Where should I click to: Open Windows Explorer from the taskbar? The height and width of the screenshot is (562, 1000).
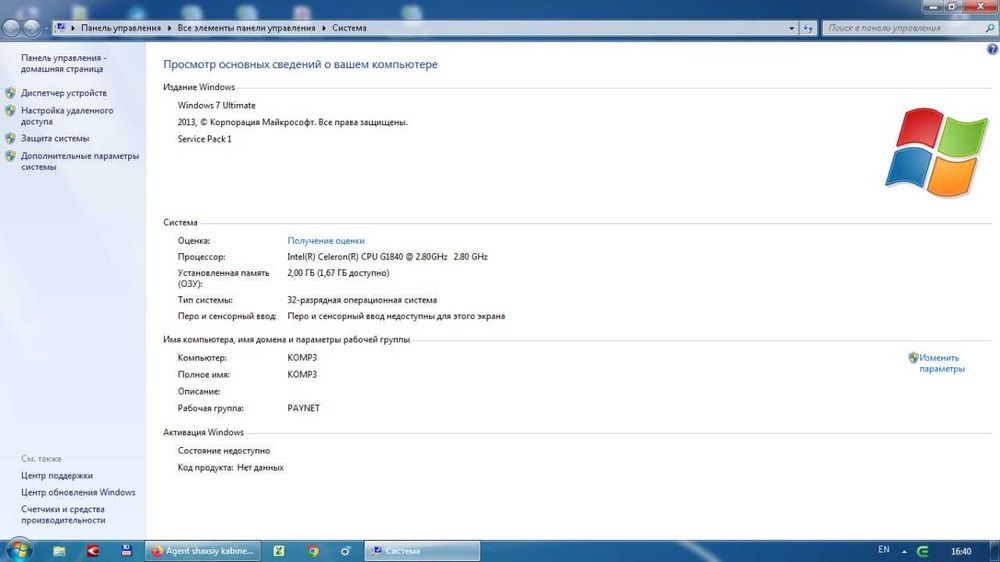59,551
